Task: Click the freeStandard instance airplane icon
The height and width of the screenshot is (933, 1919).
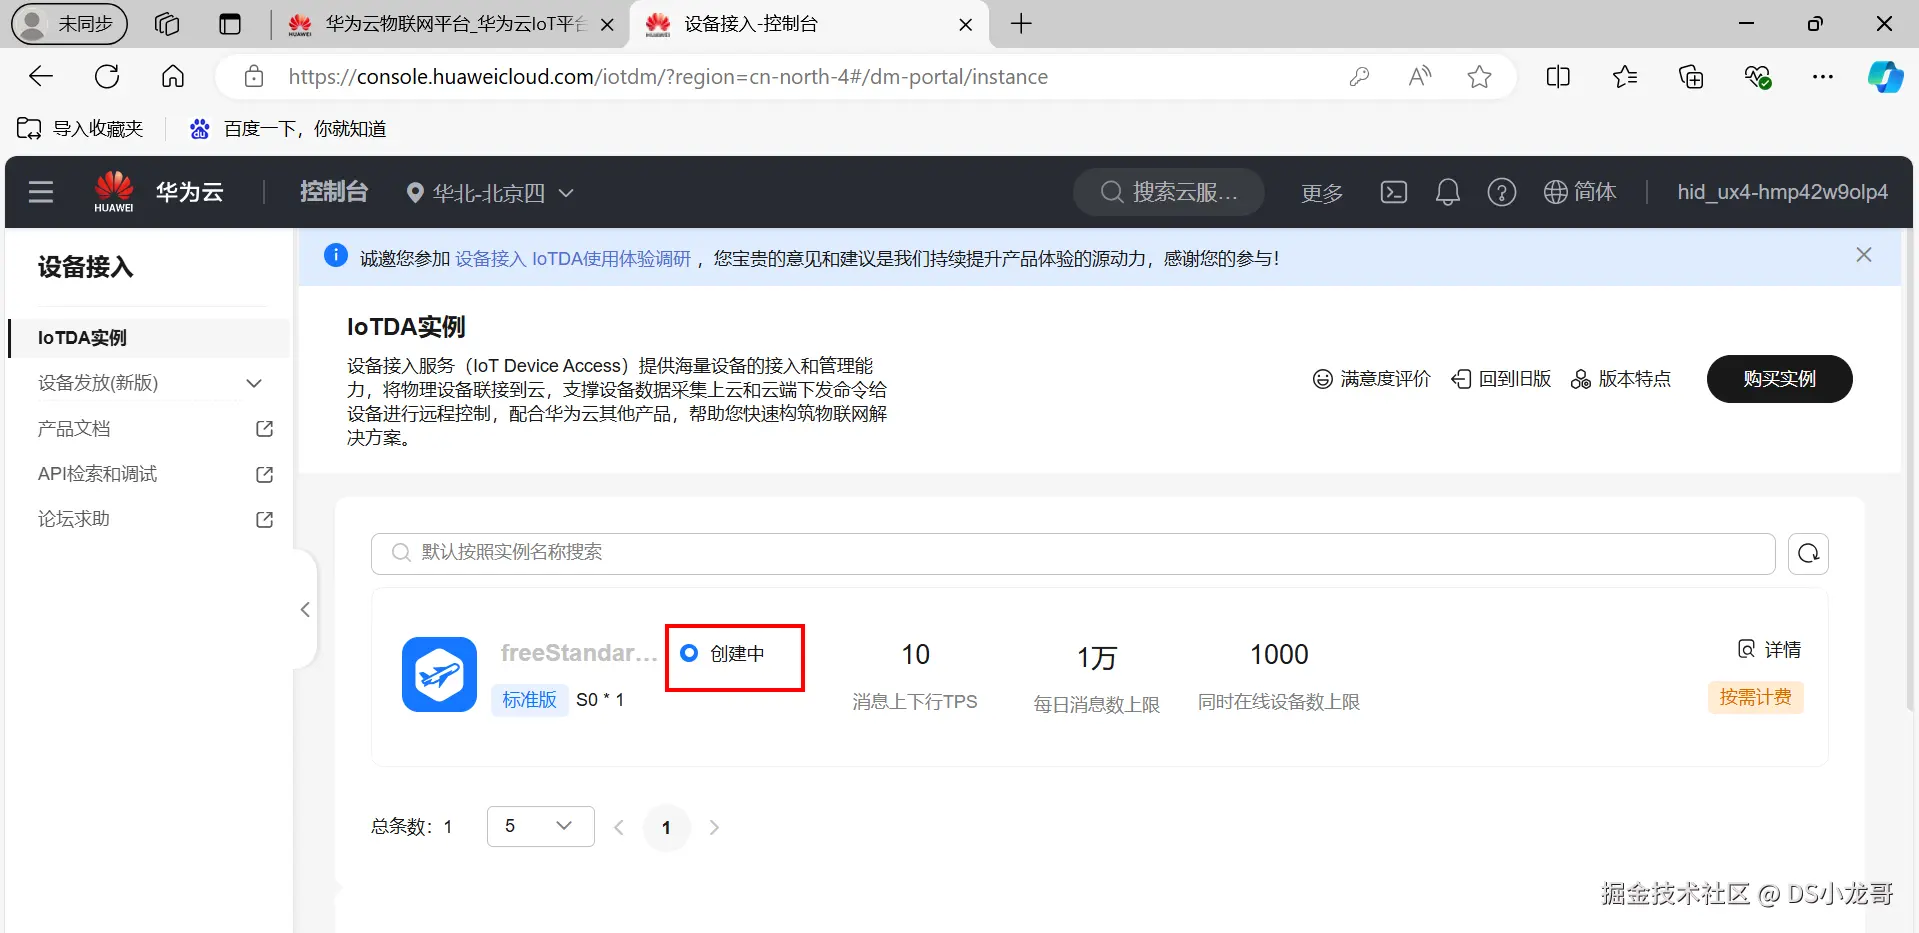Action: [439, 674]
